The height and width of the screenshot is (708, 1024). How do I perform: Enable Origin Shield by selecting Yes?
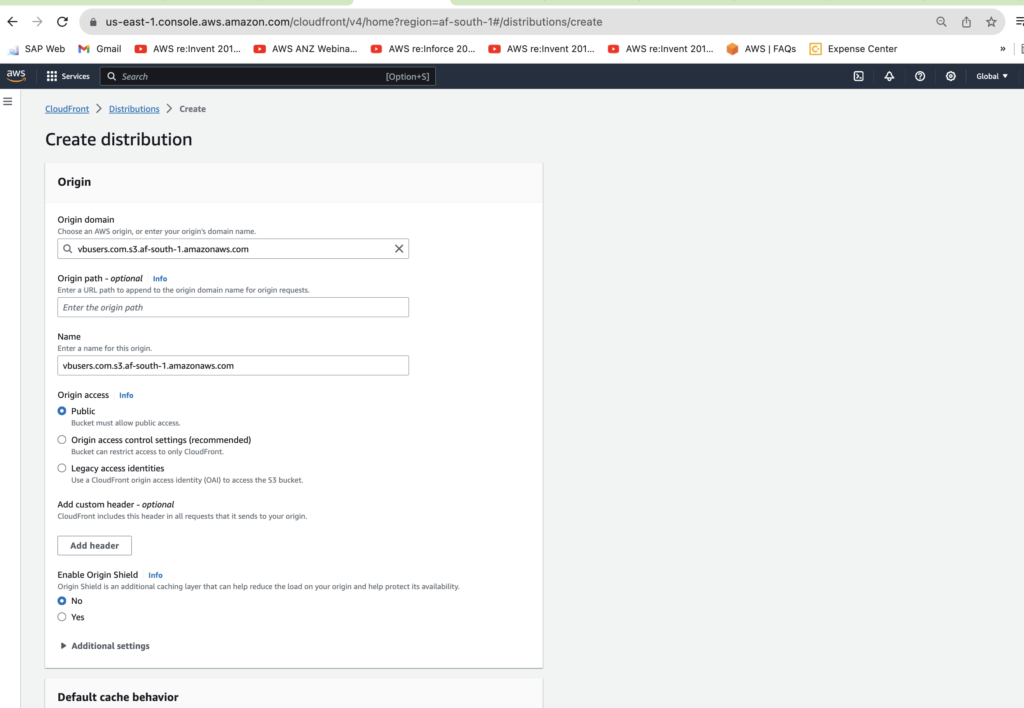coord(62,617)
